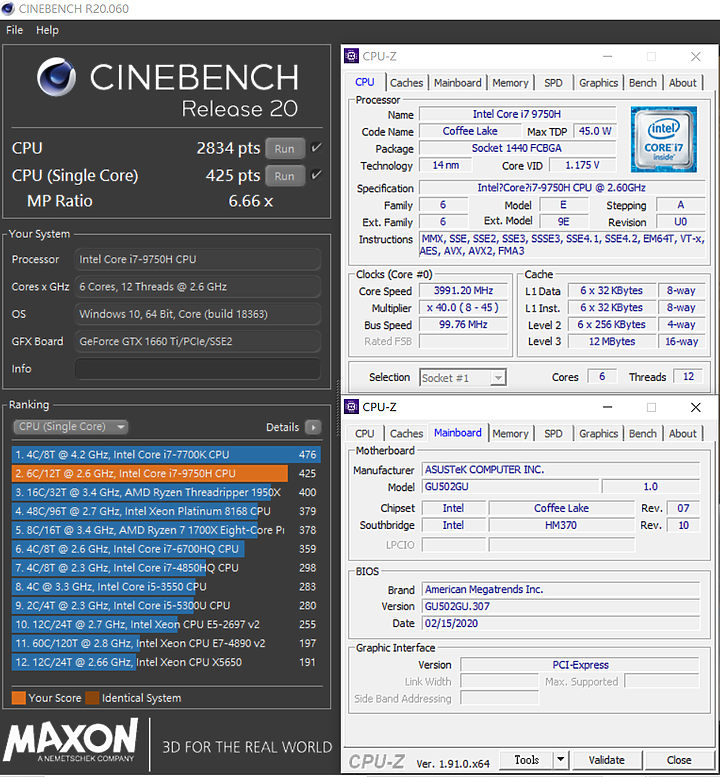Screen dimensions: 720x777
Task: Select ranking row Intel Core i7-9750H CPU
Action: tap(166, 473)
